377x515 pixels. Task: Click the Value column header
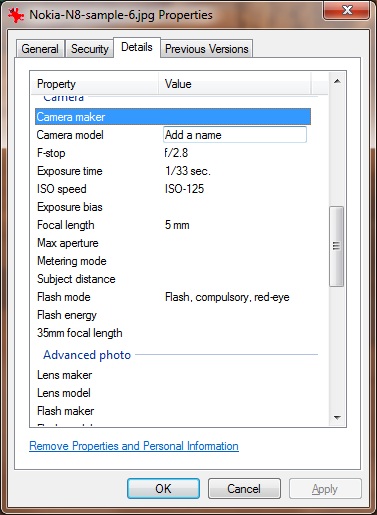click(235, 84)
